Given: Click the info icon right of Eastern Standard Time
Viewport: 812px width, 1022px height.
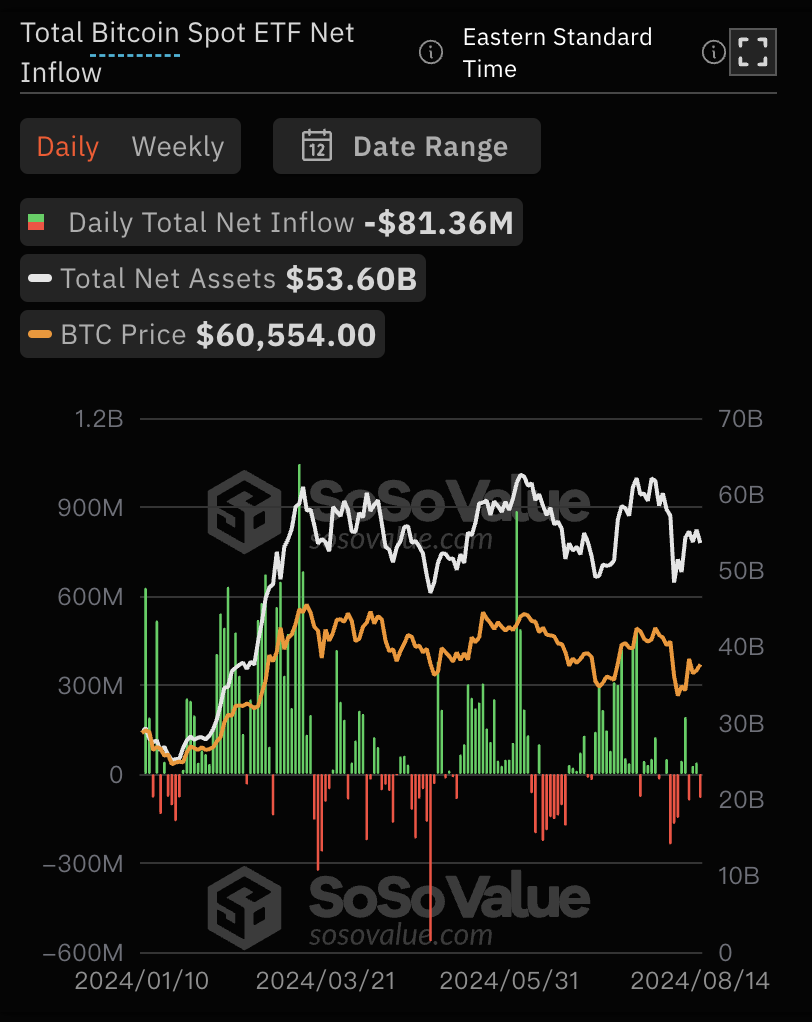Looking at the screenshot, I should (x=713, y=52).
